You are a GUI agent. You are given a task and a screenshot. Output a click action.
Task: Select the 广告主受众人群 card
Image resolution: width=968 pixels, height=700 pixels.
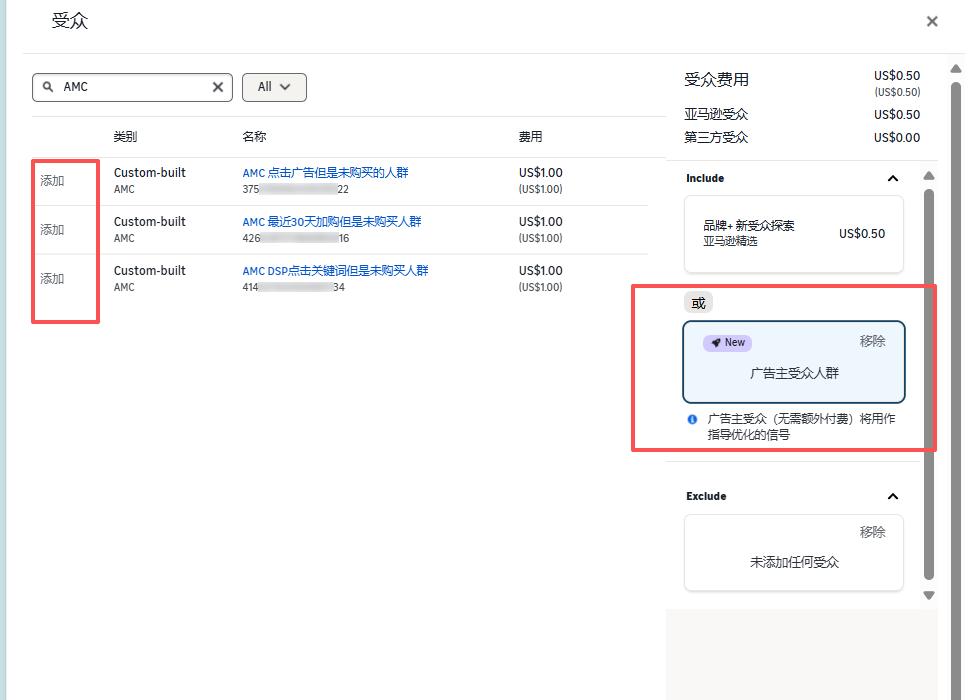794,362
